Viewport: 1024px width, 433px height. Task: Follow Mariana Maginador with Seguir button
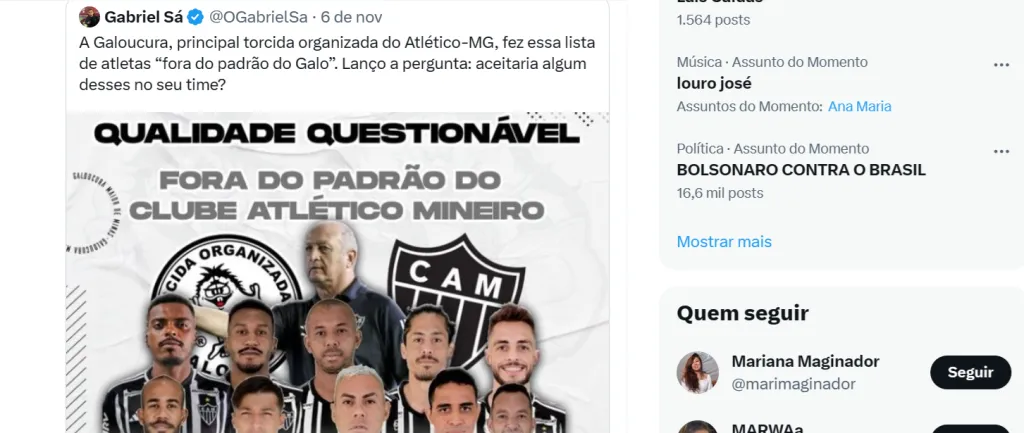(x=970, y=372)
